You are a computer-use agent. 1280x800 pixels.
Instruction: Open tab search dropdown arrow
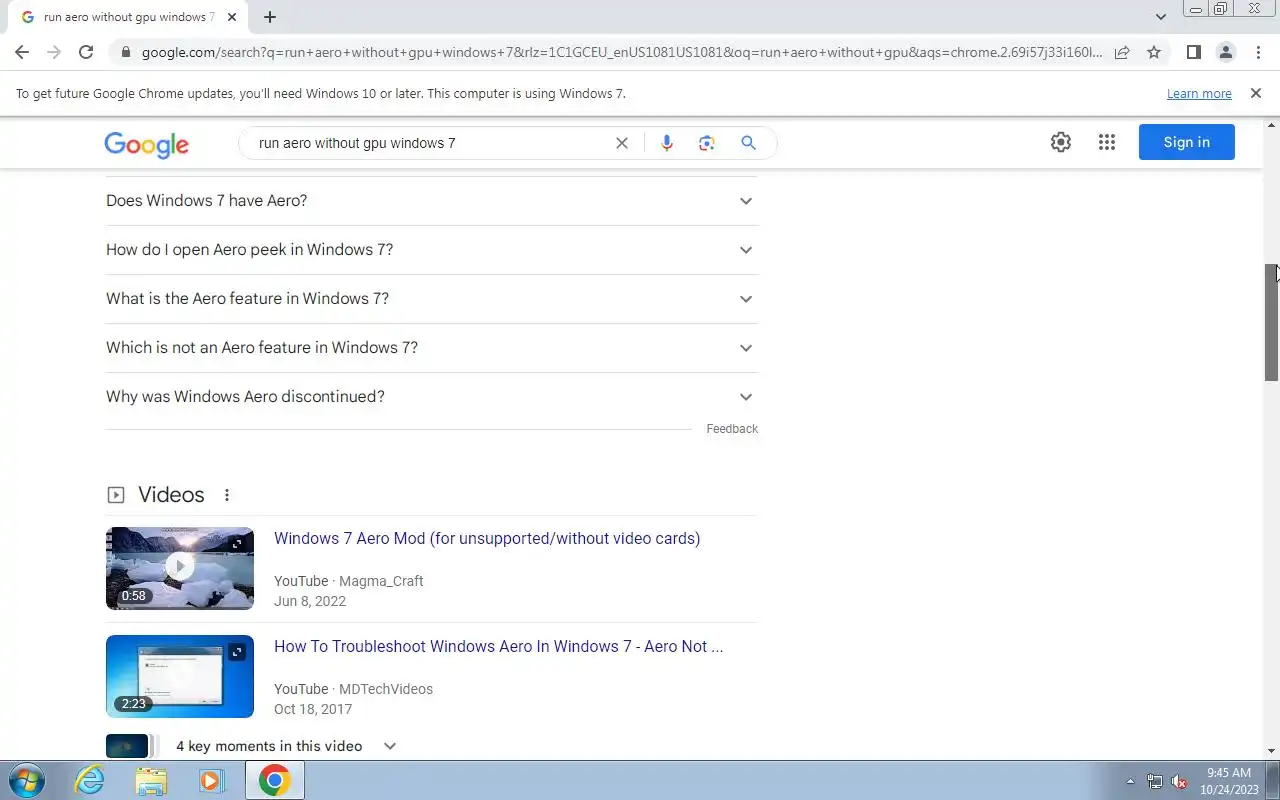tap(1160, 17)
